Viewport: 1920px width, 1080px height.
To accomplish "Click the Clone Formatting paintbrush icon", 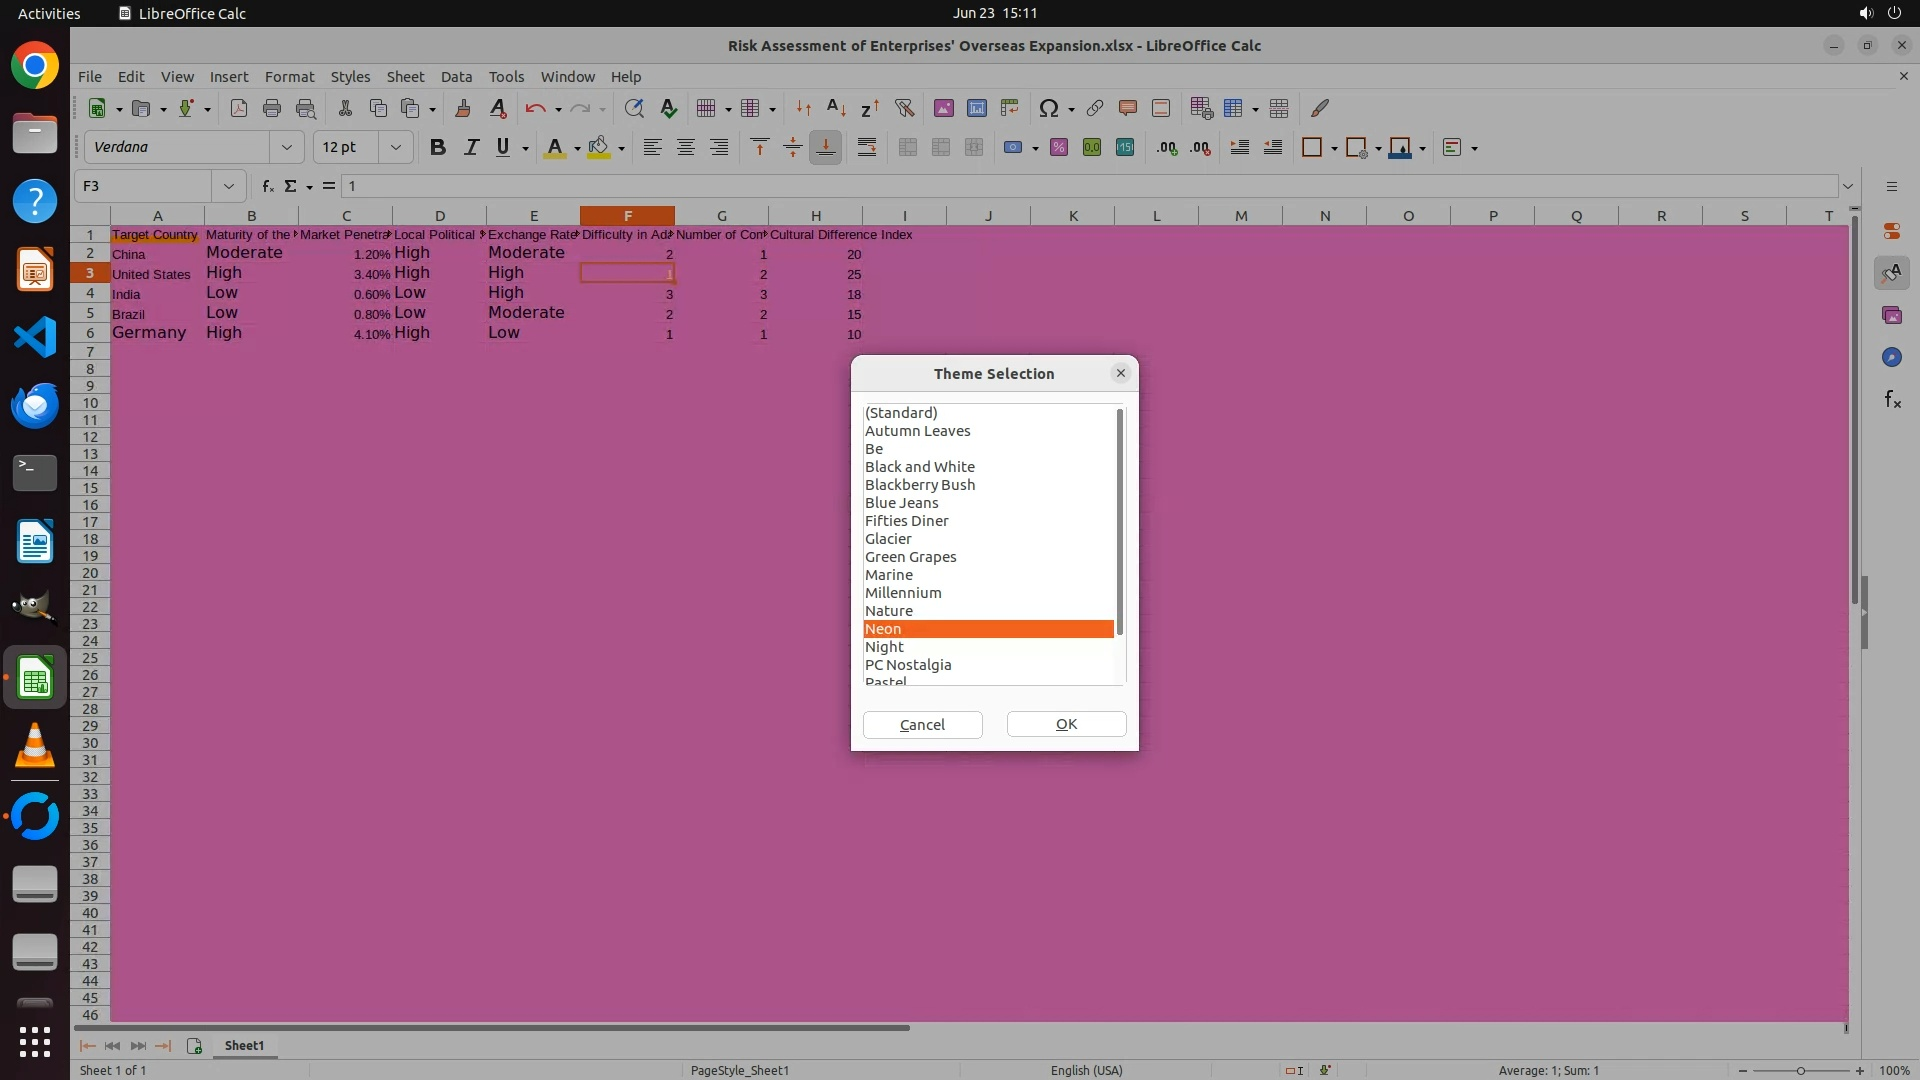I will (462, 109).
